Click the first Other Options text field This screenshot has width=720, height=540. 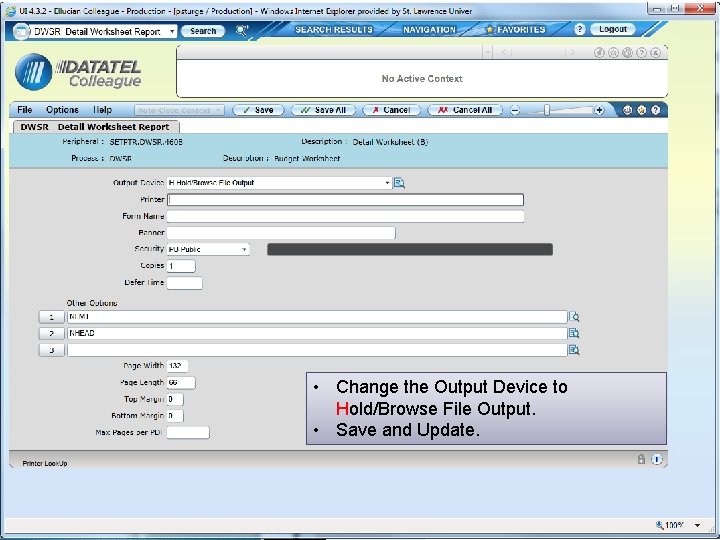coord(317,317)
